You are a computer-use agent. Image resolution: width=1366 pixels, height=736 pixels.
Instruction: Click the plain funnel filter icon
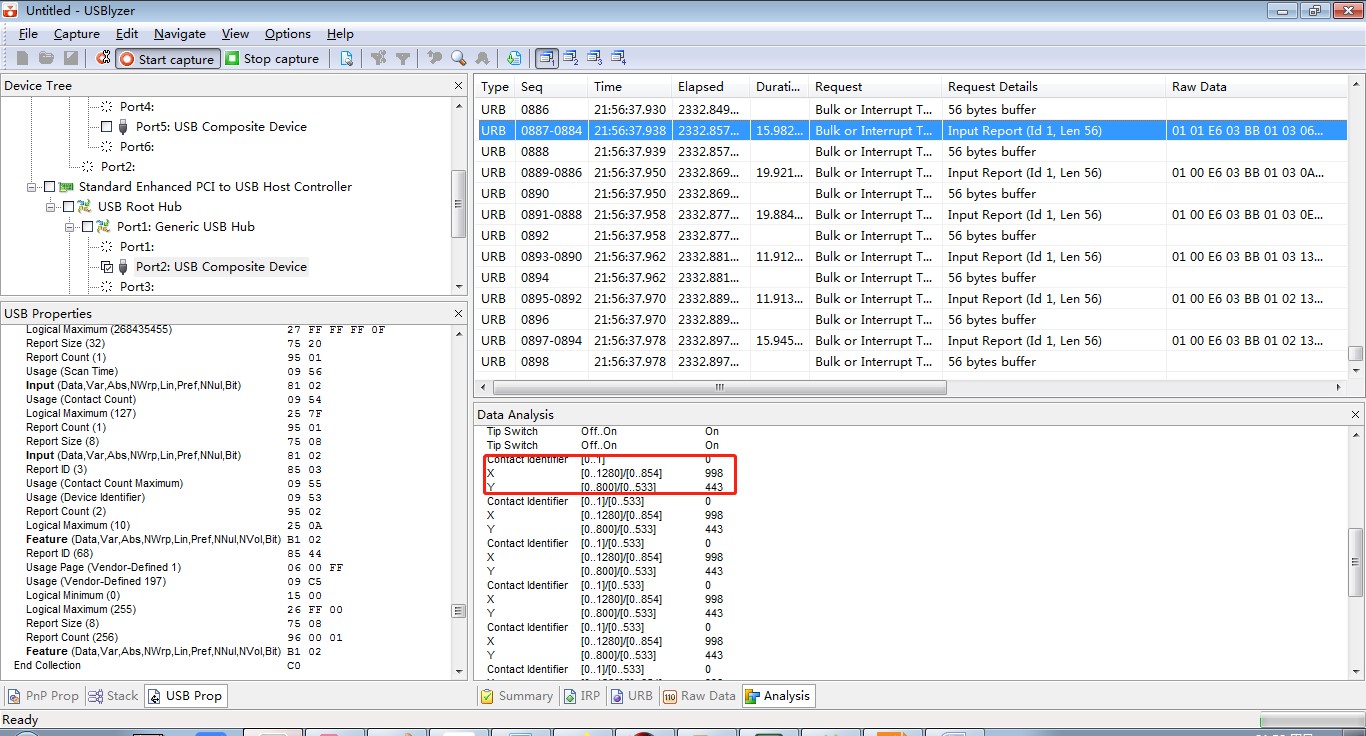coord(402,58)
